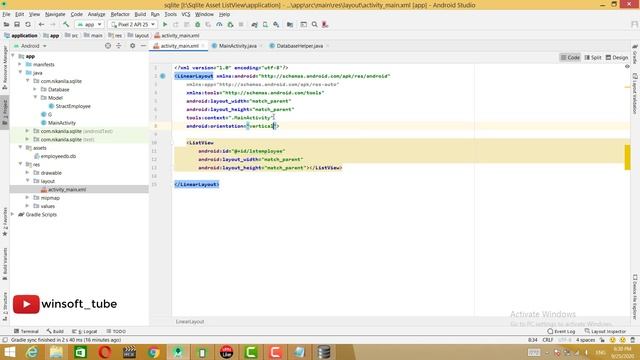This screenshot has height=360, width=640.
Task: Open the Pixel 2 API 25 device dropdown
Action: (x=133, y=24)
